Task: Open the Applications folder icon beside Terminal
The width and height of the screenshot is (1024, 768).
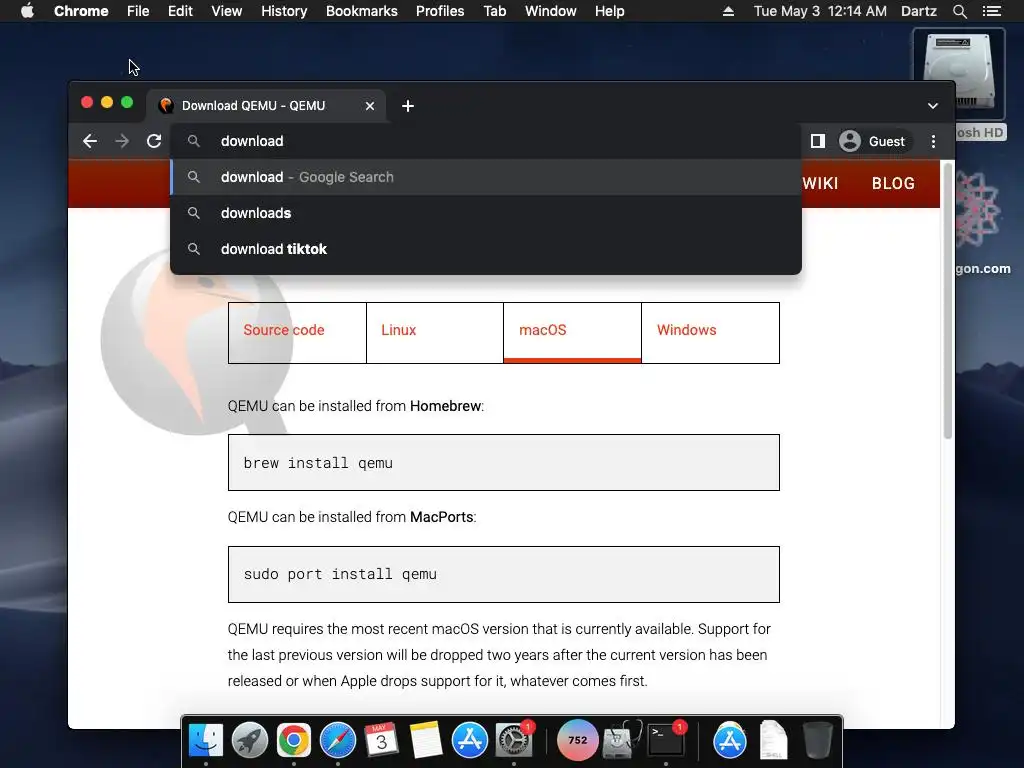Action: click(729, 740)
